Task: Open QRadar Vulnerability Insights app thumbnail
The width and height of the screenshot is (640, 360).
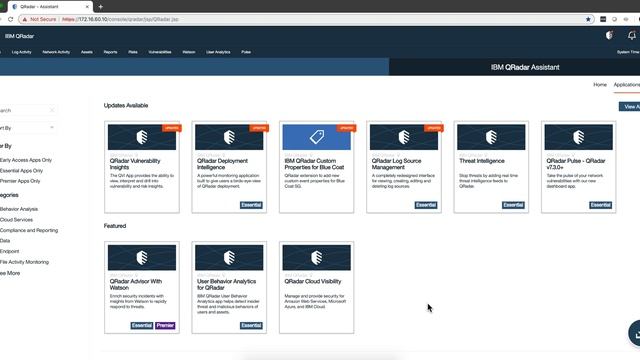Action: point(142,137)
